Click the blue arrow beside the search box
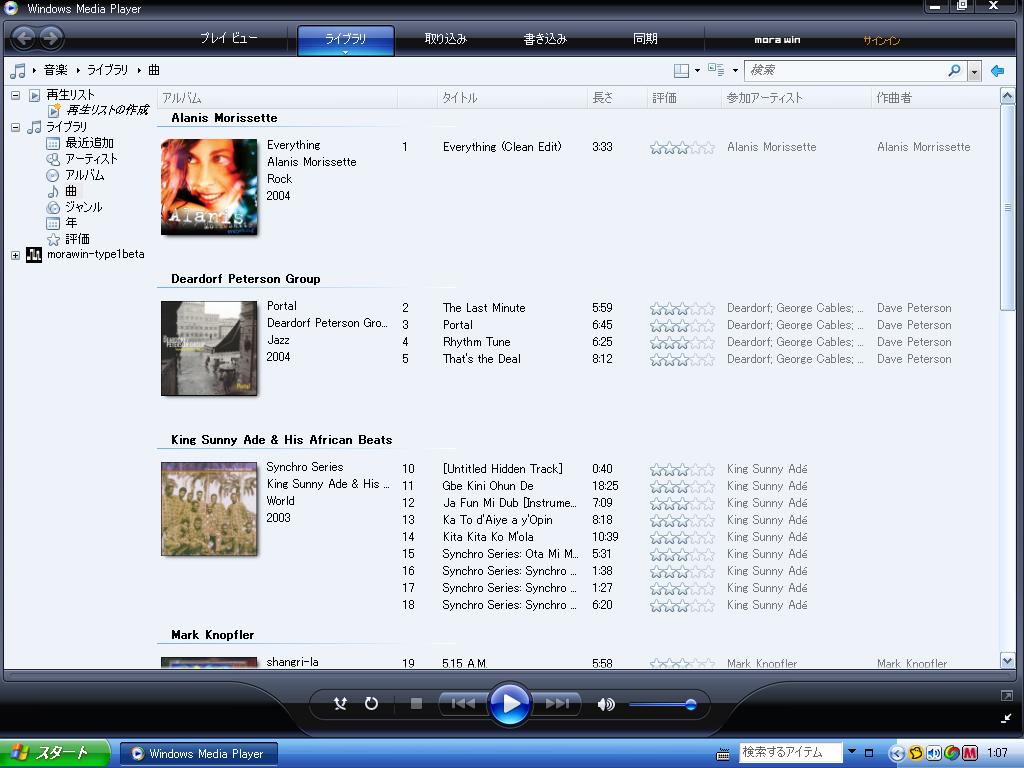1024x768 pixels. click(997, 71)
